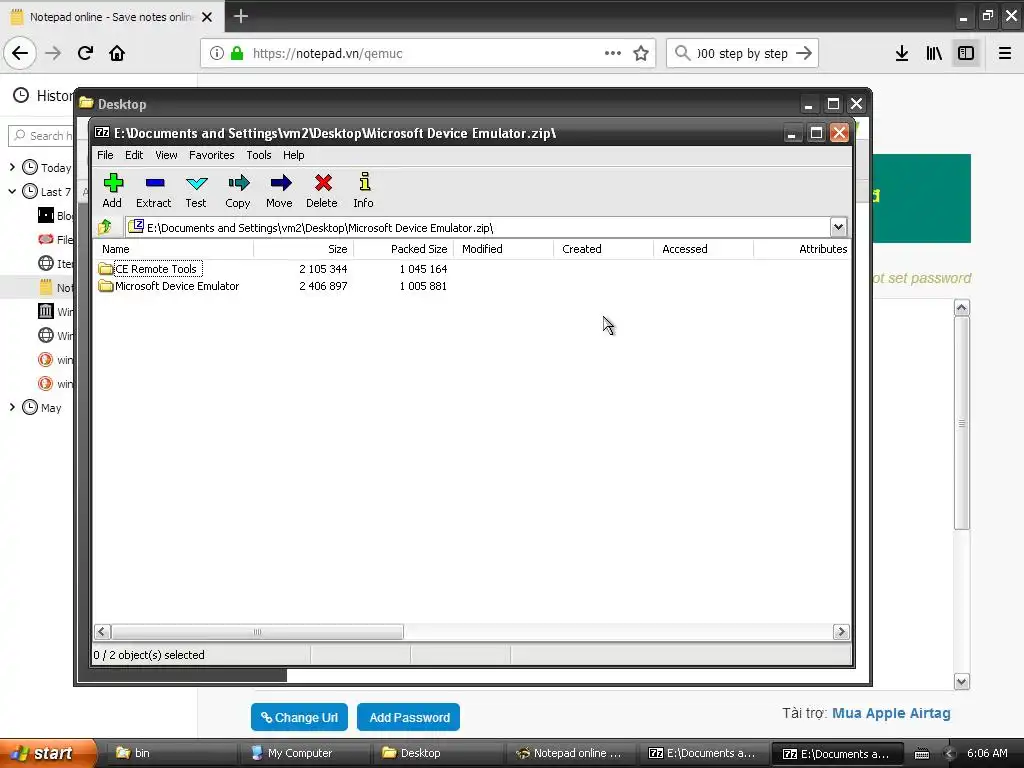1024x768 pixels.
Task: Select size value 2 105 344
Action: point(323,268)
